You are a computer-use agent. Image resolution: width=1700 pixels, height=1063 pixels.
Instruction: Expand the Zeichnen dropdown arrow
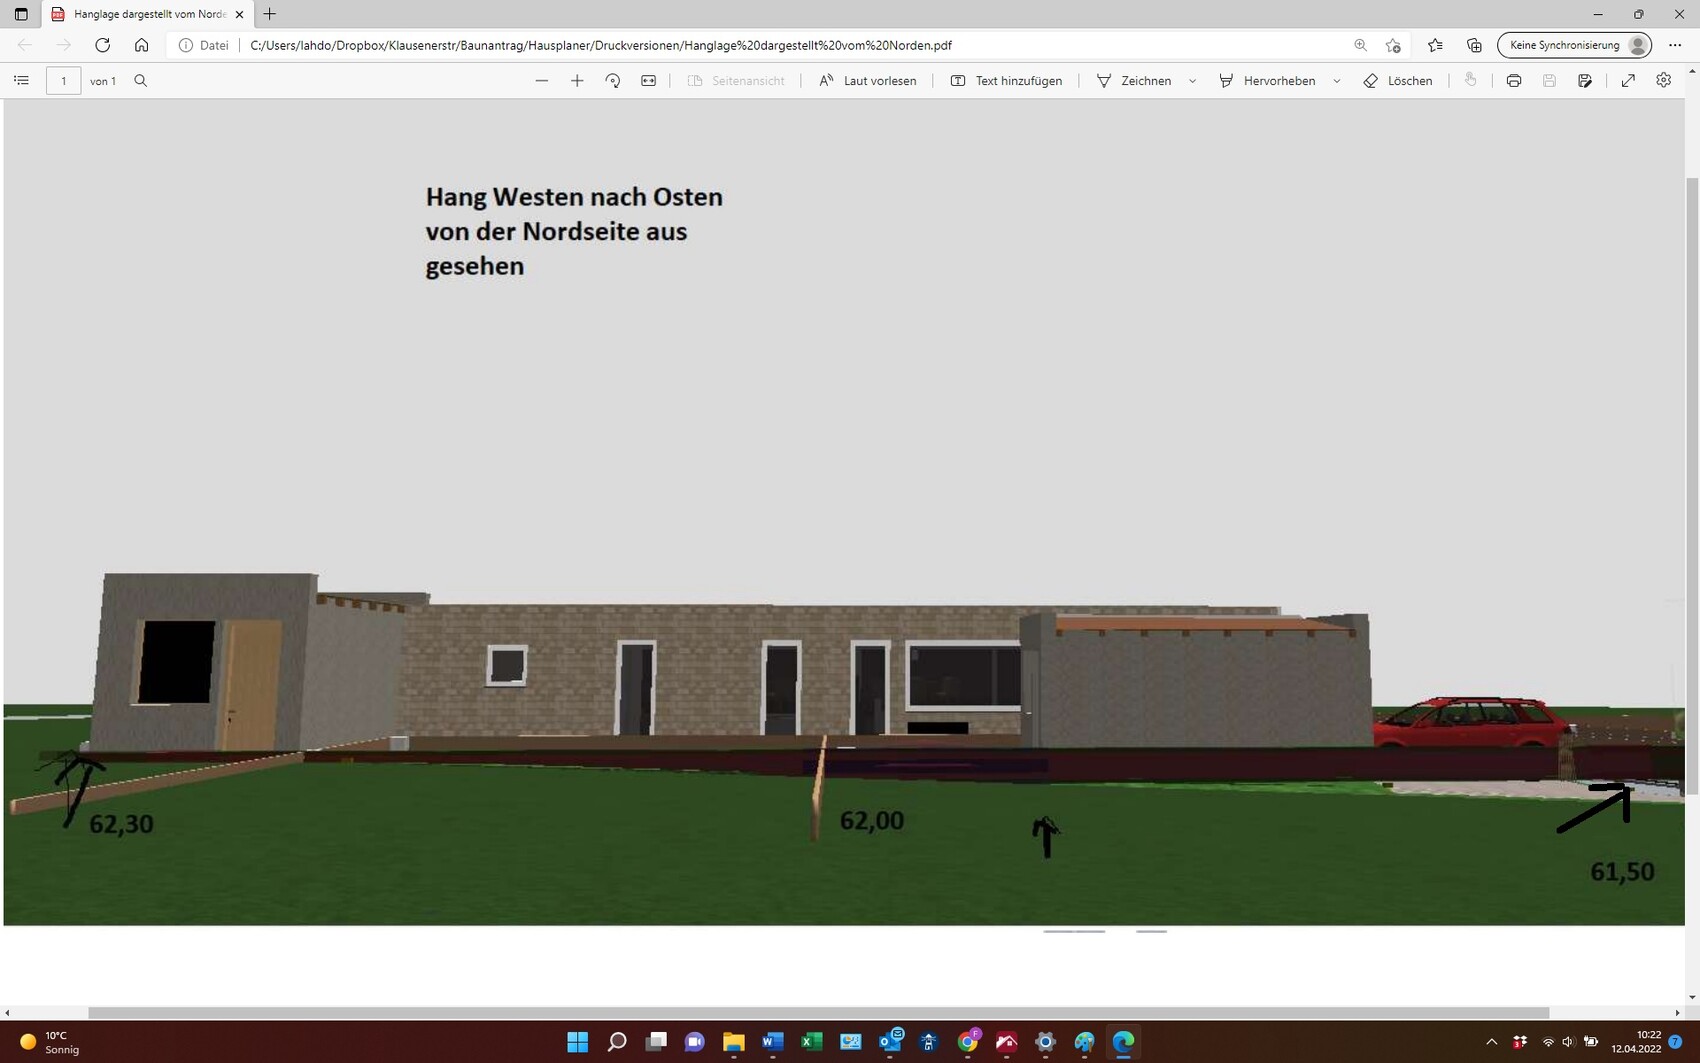click(x=1192, y=81)
